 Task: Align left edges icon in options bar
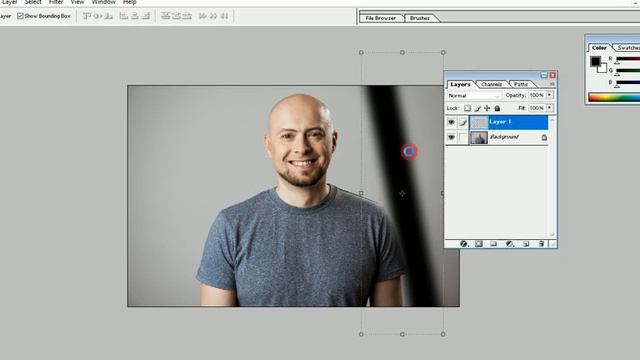coord(124,16)
